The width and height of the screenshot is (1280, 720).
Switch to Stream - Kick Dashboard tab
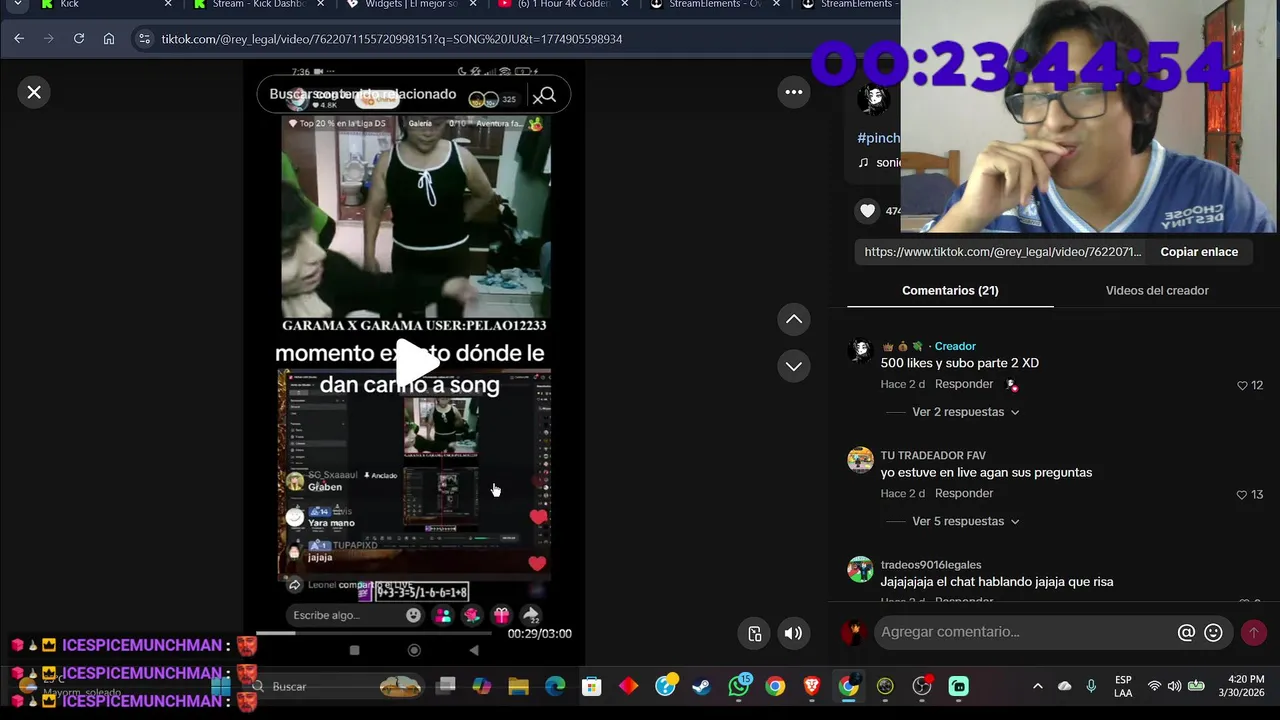(256, 4)
